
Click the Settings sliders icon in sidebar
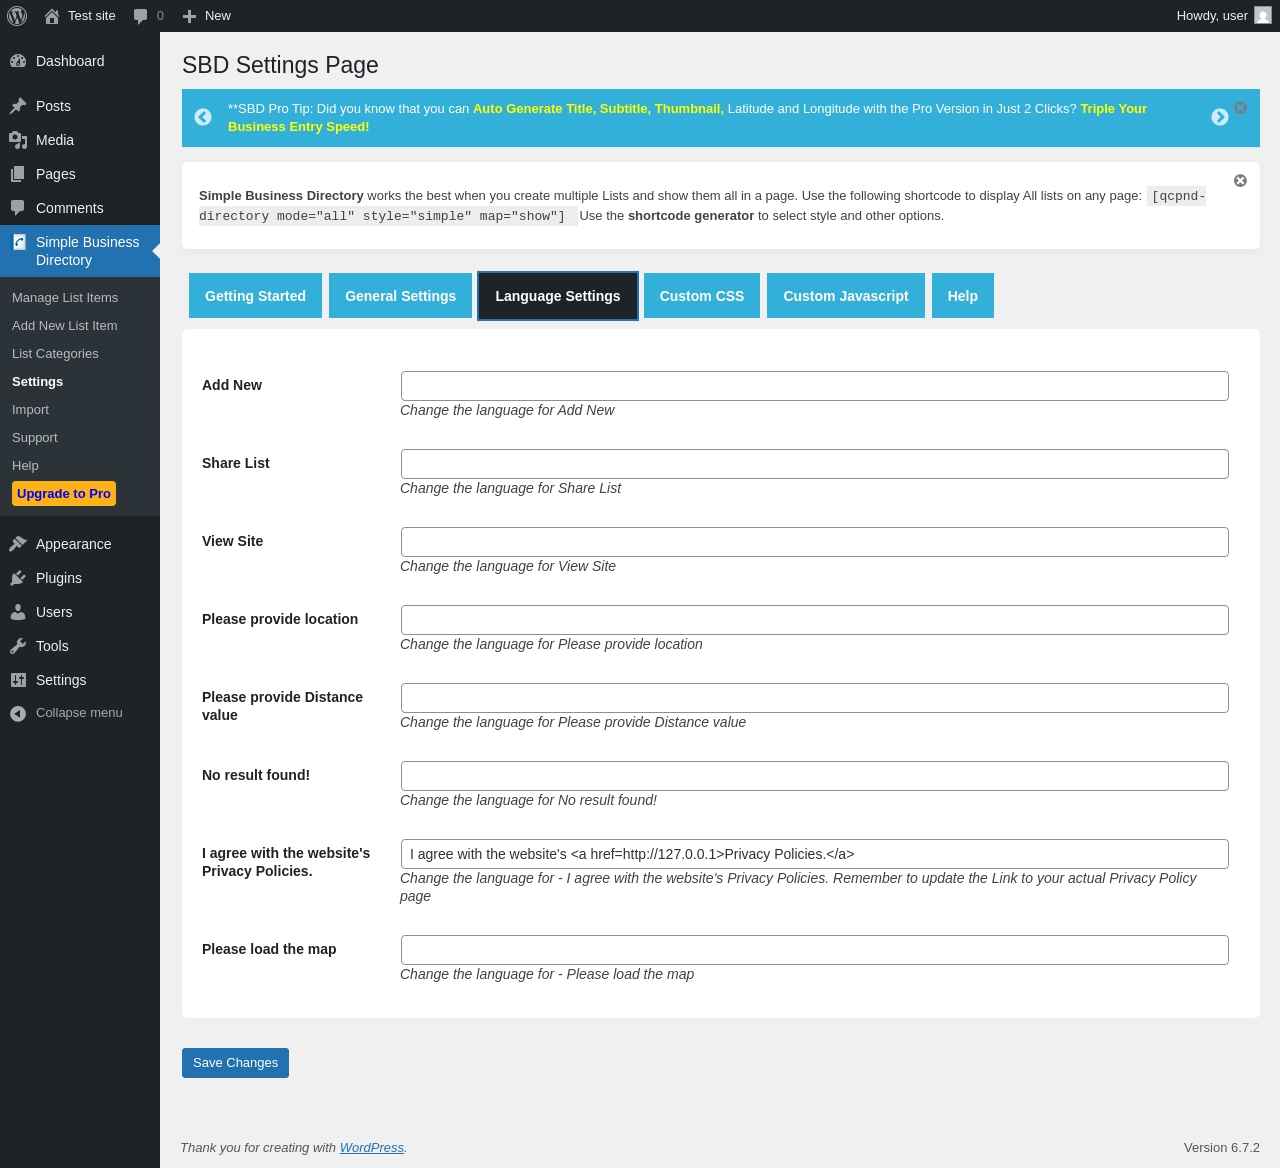18,680
